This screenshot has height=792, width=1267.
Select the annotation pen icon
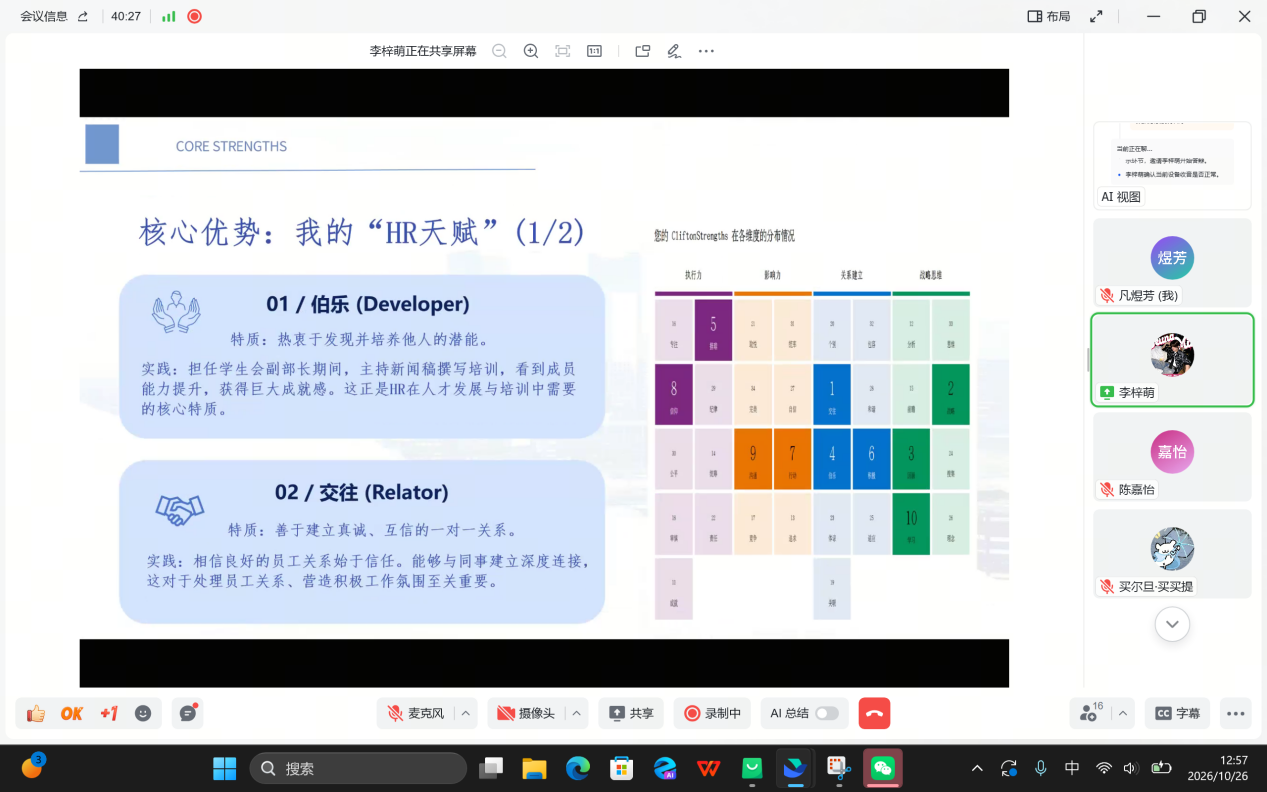pyautogui.click(x=674, y=51)
